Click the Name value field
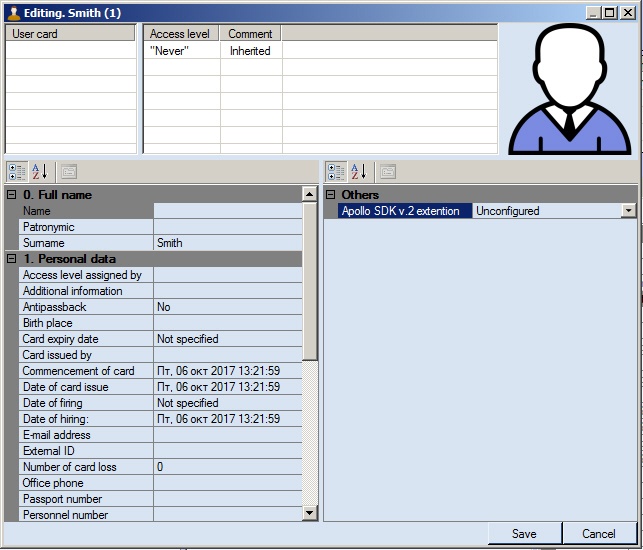The width and height of the screenshot is (643, 550). tap(228, 211)
